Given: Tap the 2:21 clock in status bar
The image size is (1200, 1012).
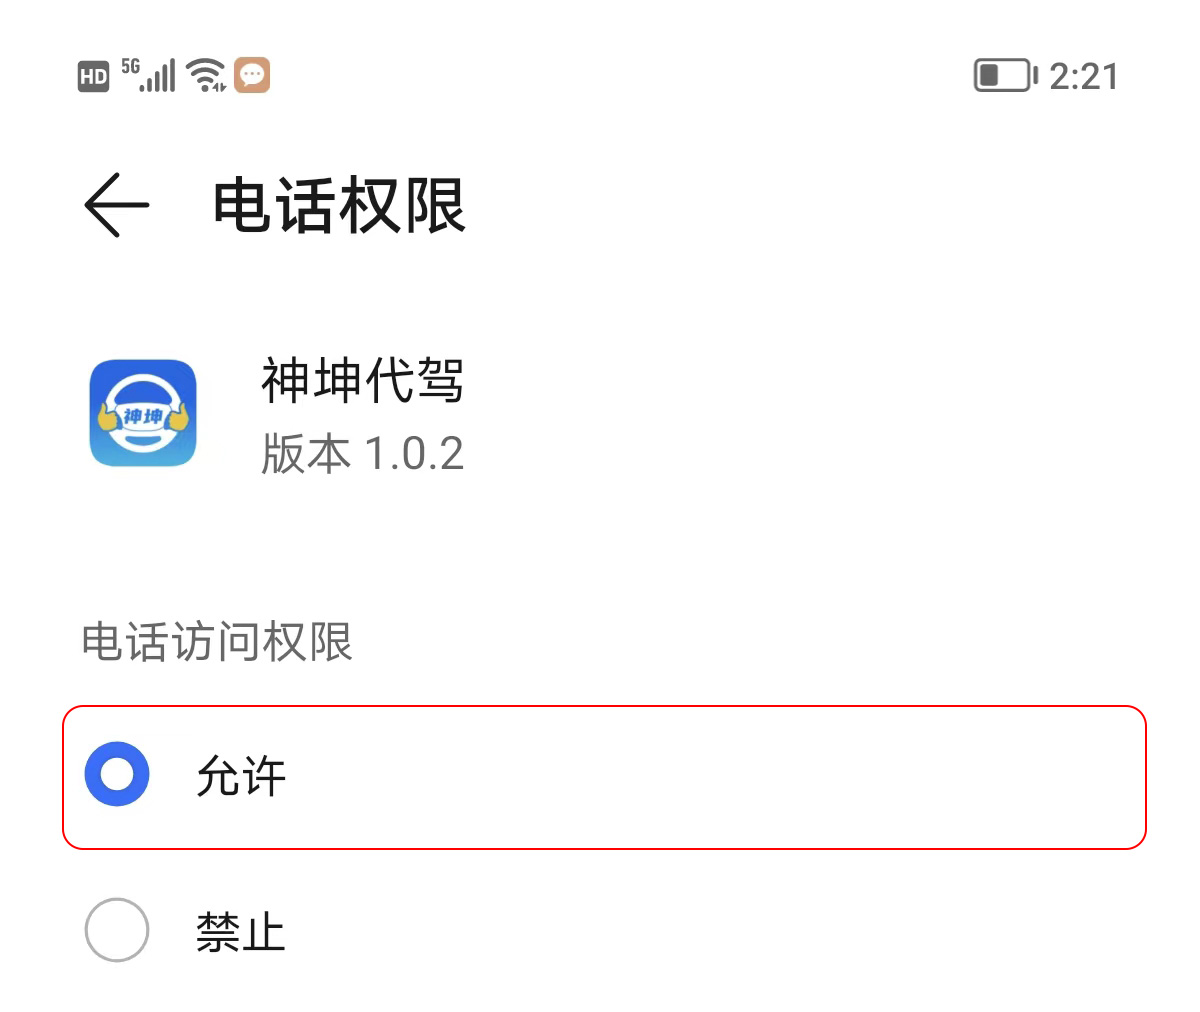Looking at the screenshot, I should tap(1083, 77).
